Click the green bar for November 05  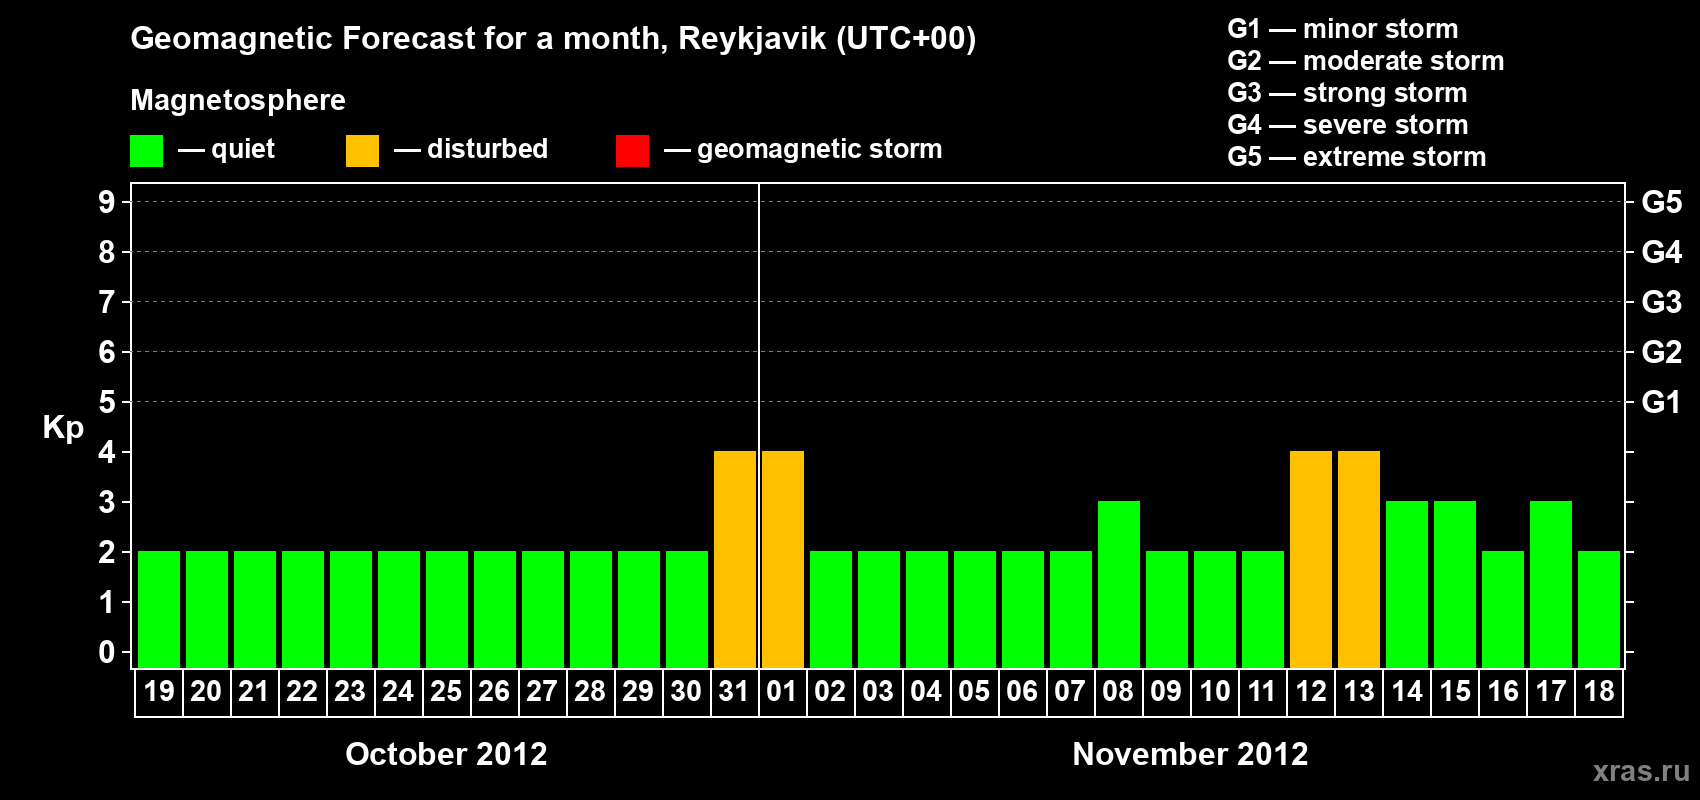975,609
